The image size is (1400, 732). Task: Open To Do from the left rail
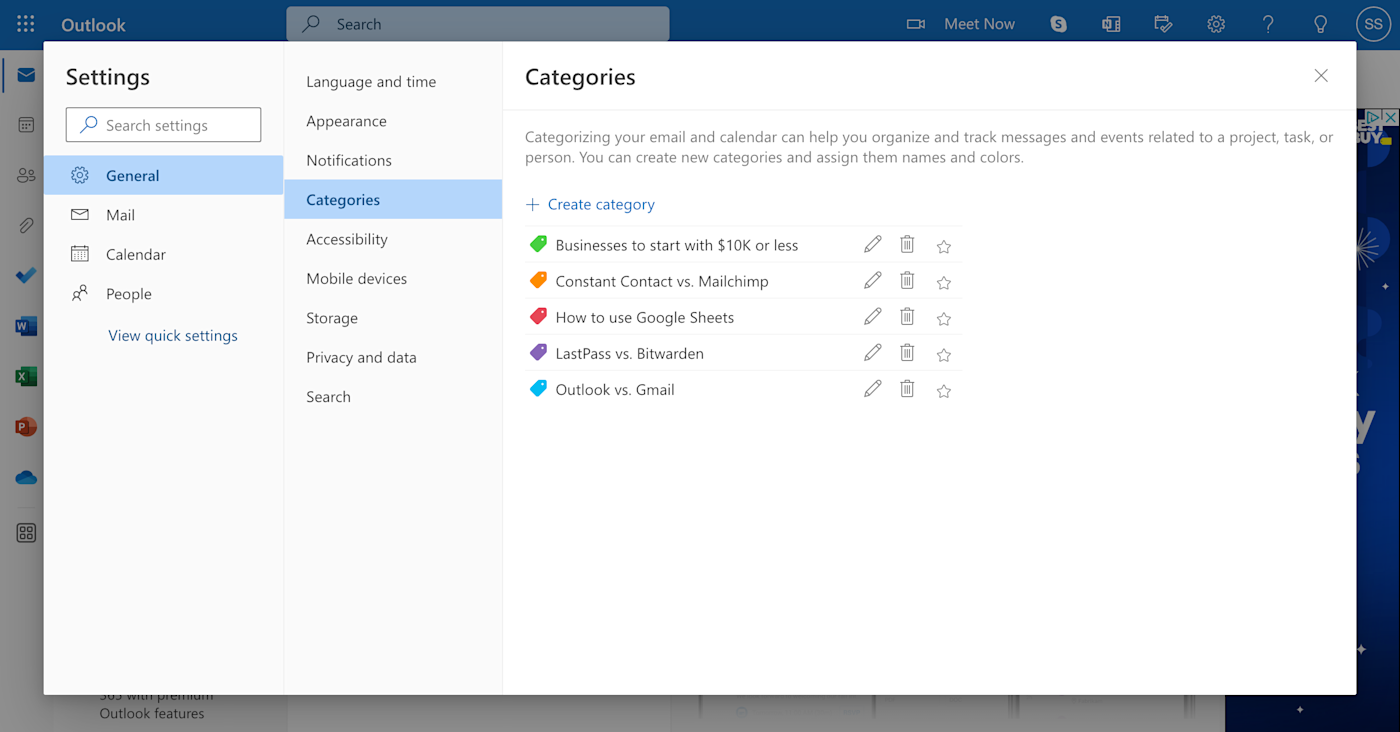click(x=26, y=276)
